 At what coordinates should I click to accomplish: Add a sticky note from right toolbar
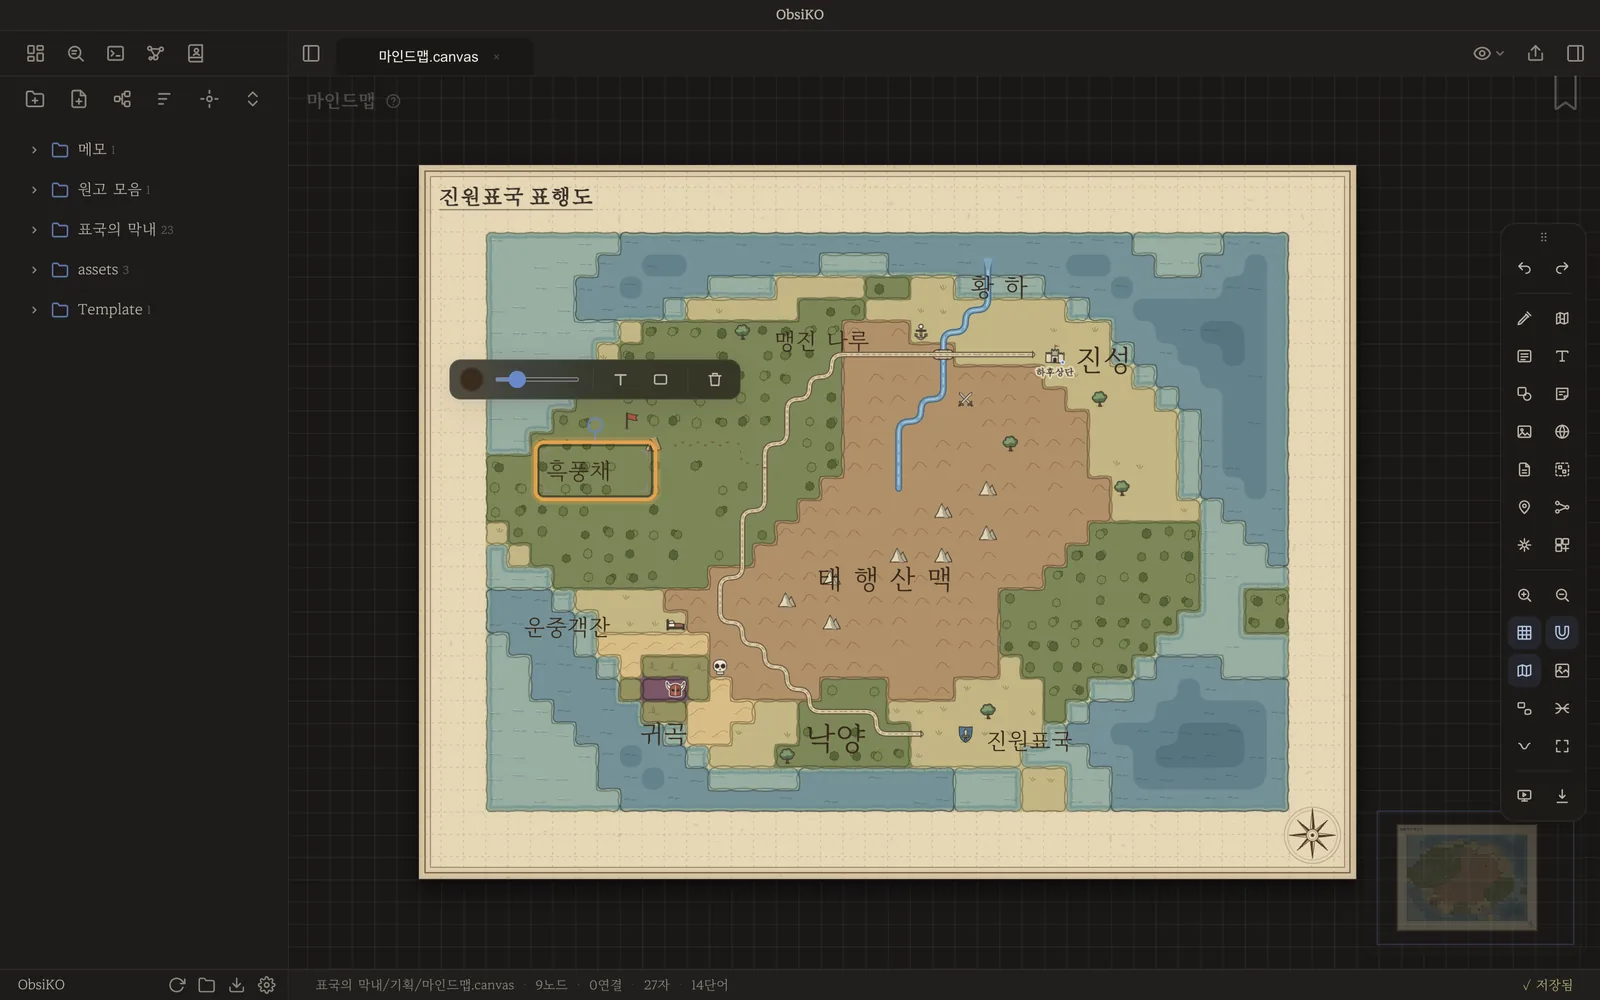pos(1562,394)
